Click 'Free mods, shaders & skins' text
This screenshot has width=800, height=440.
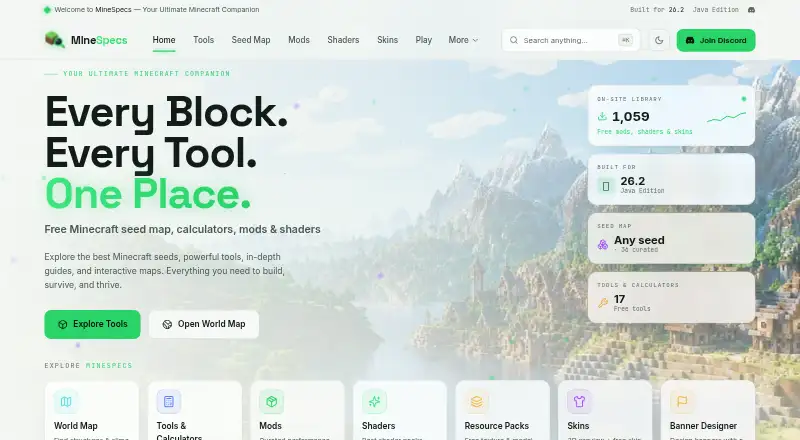coord(644,132)
